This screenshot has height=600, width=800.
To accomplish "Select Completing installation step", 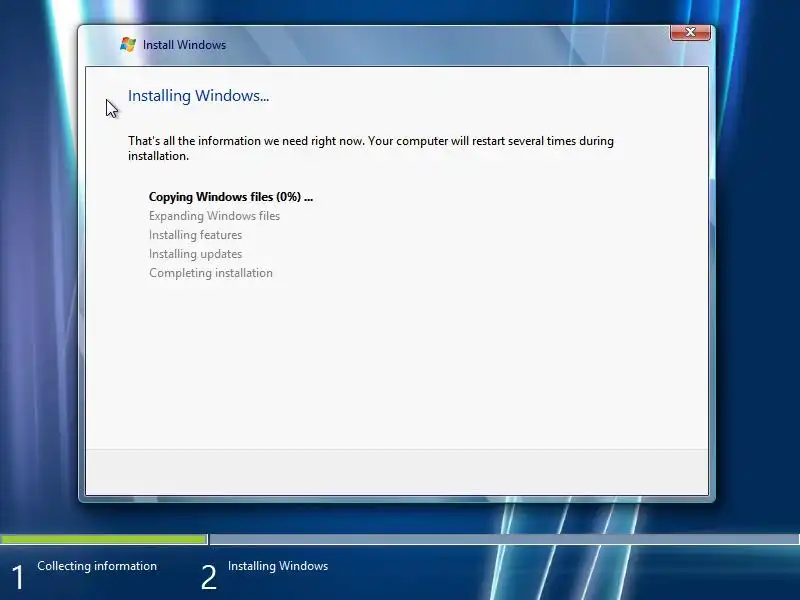I will tap(211, 273).
